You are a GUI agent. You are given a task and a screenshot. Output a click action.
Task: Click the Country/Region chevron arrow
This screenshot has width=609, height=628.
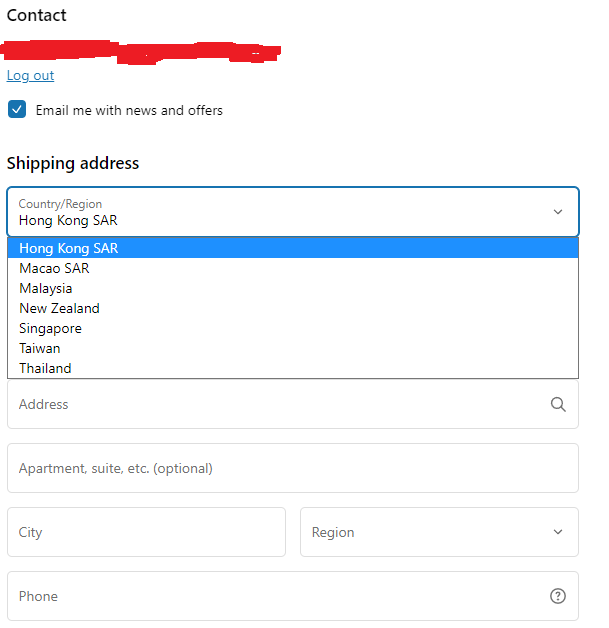tap(558, 211)
